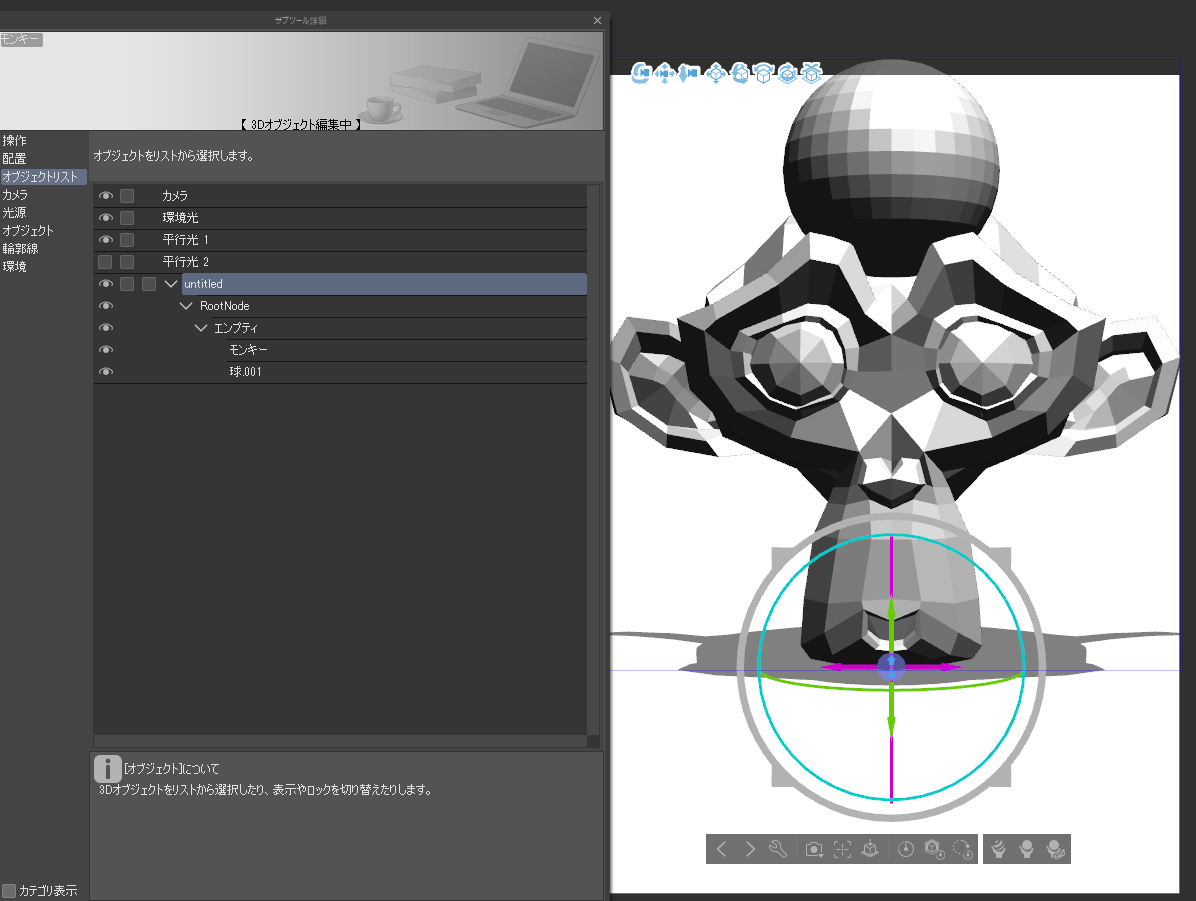Toggle visibility of カメラ row
Viewport: 1196px width, 901px height.
(x=105, y=196)
